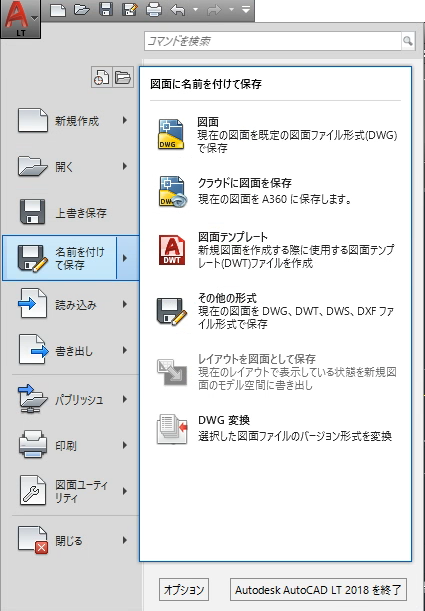
Task: Click the パブリッシュ network folder icon
Action: point(33,399)
